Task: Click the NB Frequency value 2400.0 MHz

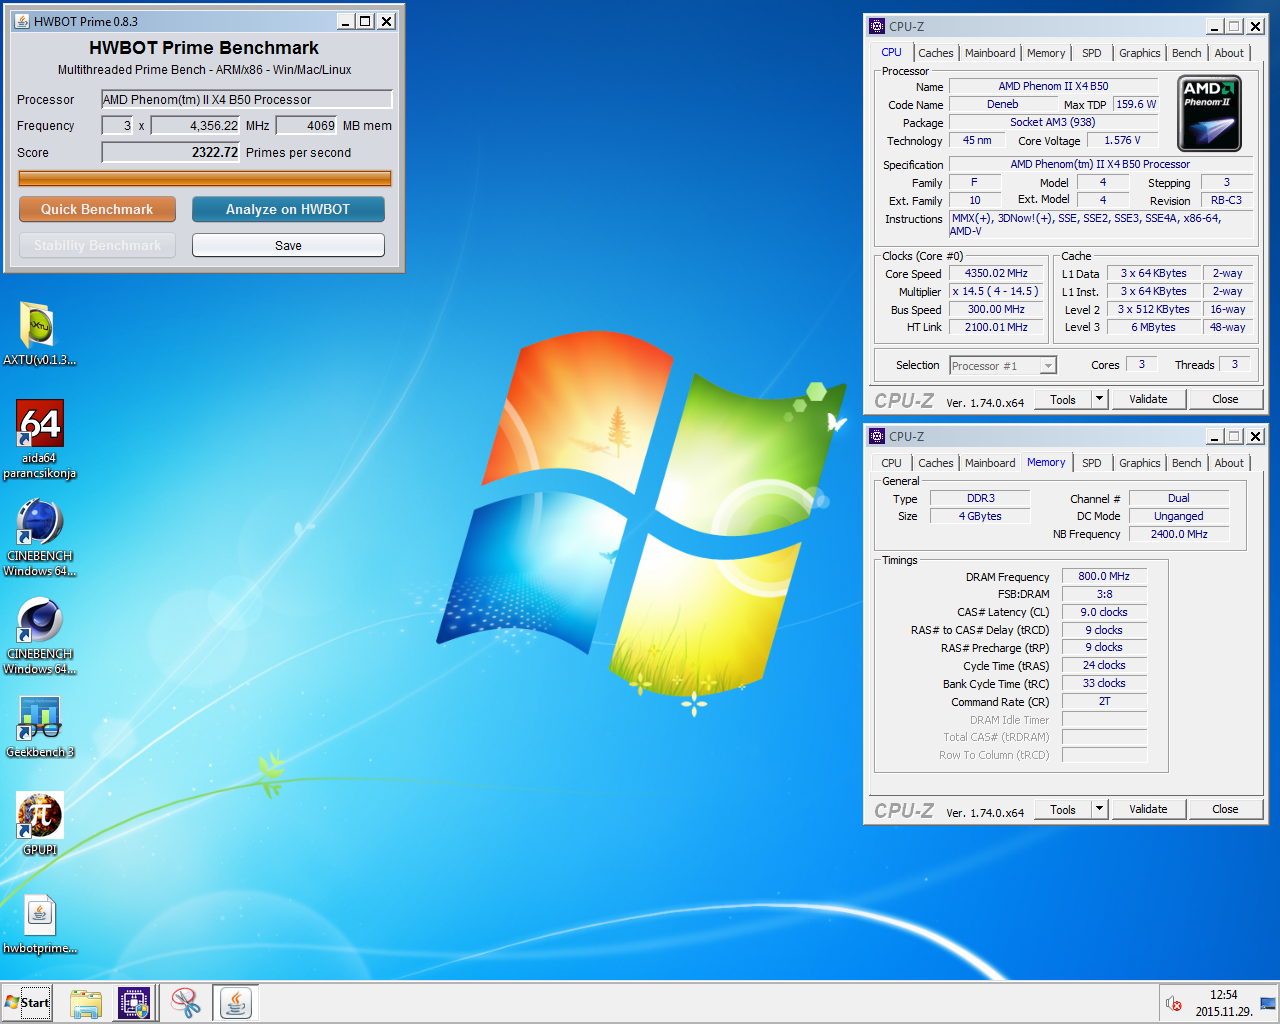Action: [1179, 534]
